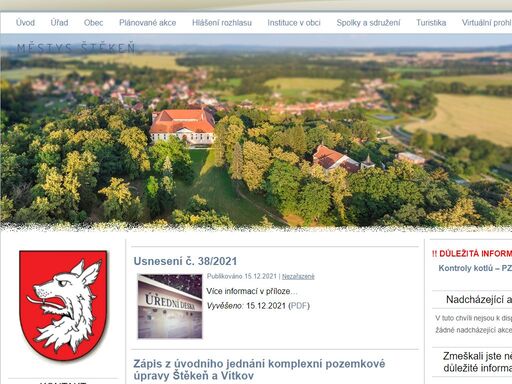
Task: Click the Nadcházející akce heading
Action: [x=479, y=300]
